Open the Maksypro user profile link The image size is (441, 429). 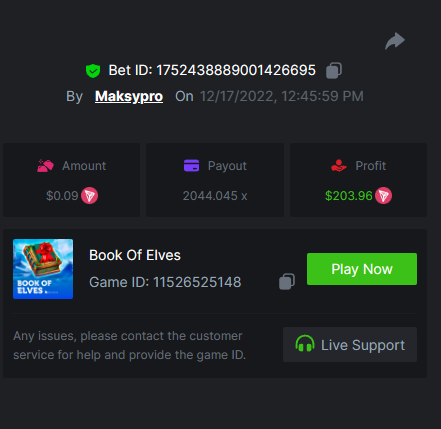pos(129,97)
